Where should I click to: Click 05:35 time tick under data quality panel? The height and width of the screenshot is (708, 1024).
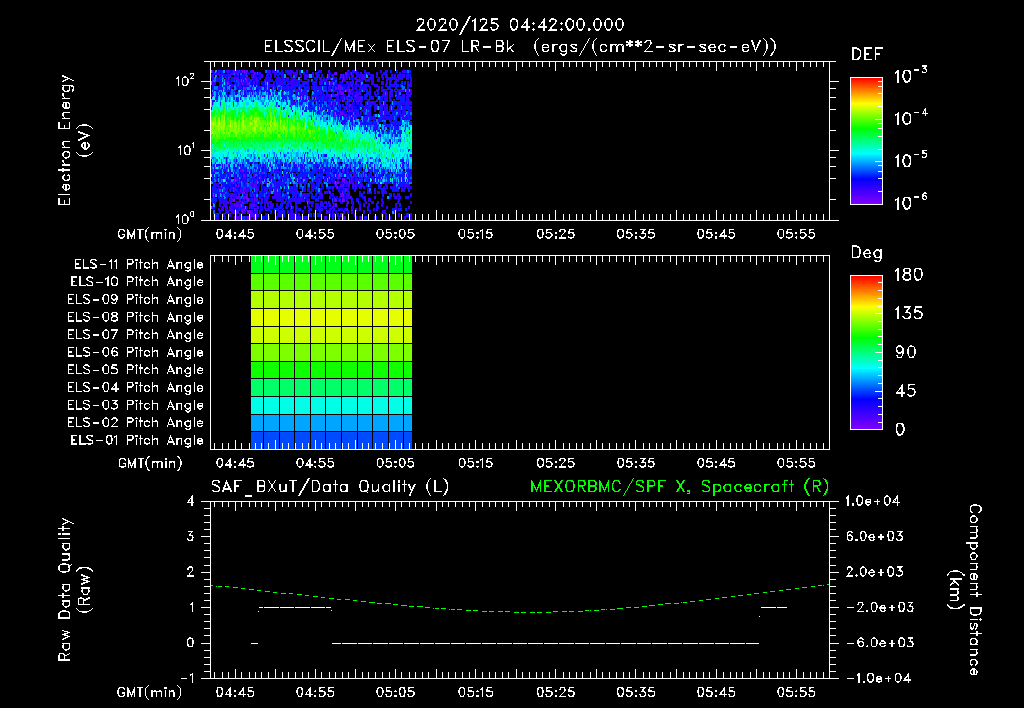coord(636,692)
